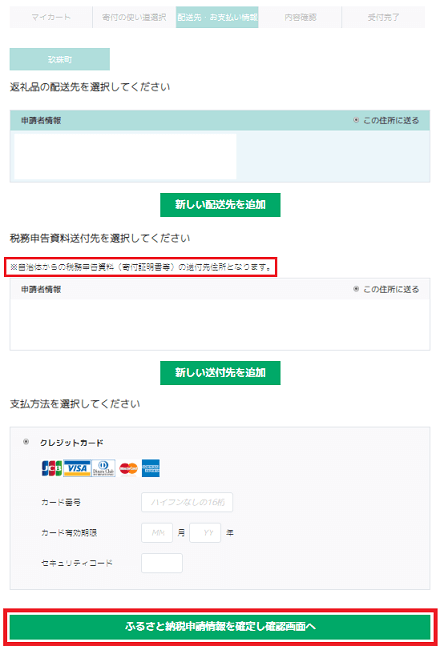440x646 pixels.
Task: Open the マイカート step tab
Action: pos(51,17)
